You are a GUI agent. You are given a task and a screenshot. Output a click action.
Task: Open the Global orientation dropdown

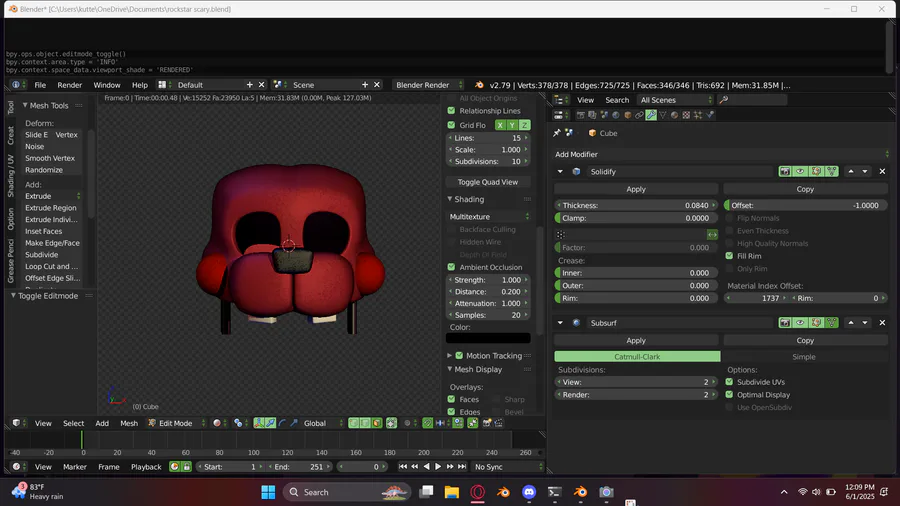click(322, 423)
